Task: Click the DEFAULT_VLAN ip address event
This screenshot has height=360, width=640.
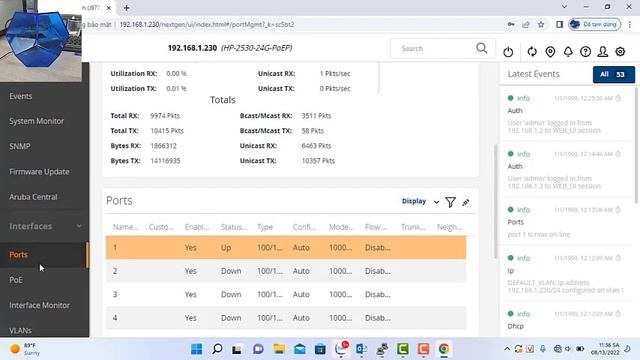Action: pos(566,286)
